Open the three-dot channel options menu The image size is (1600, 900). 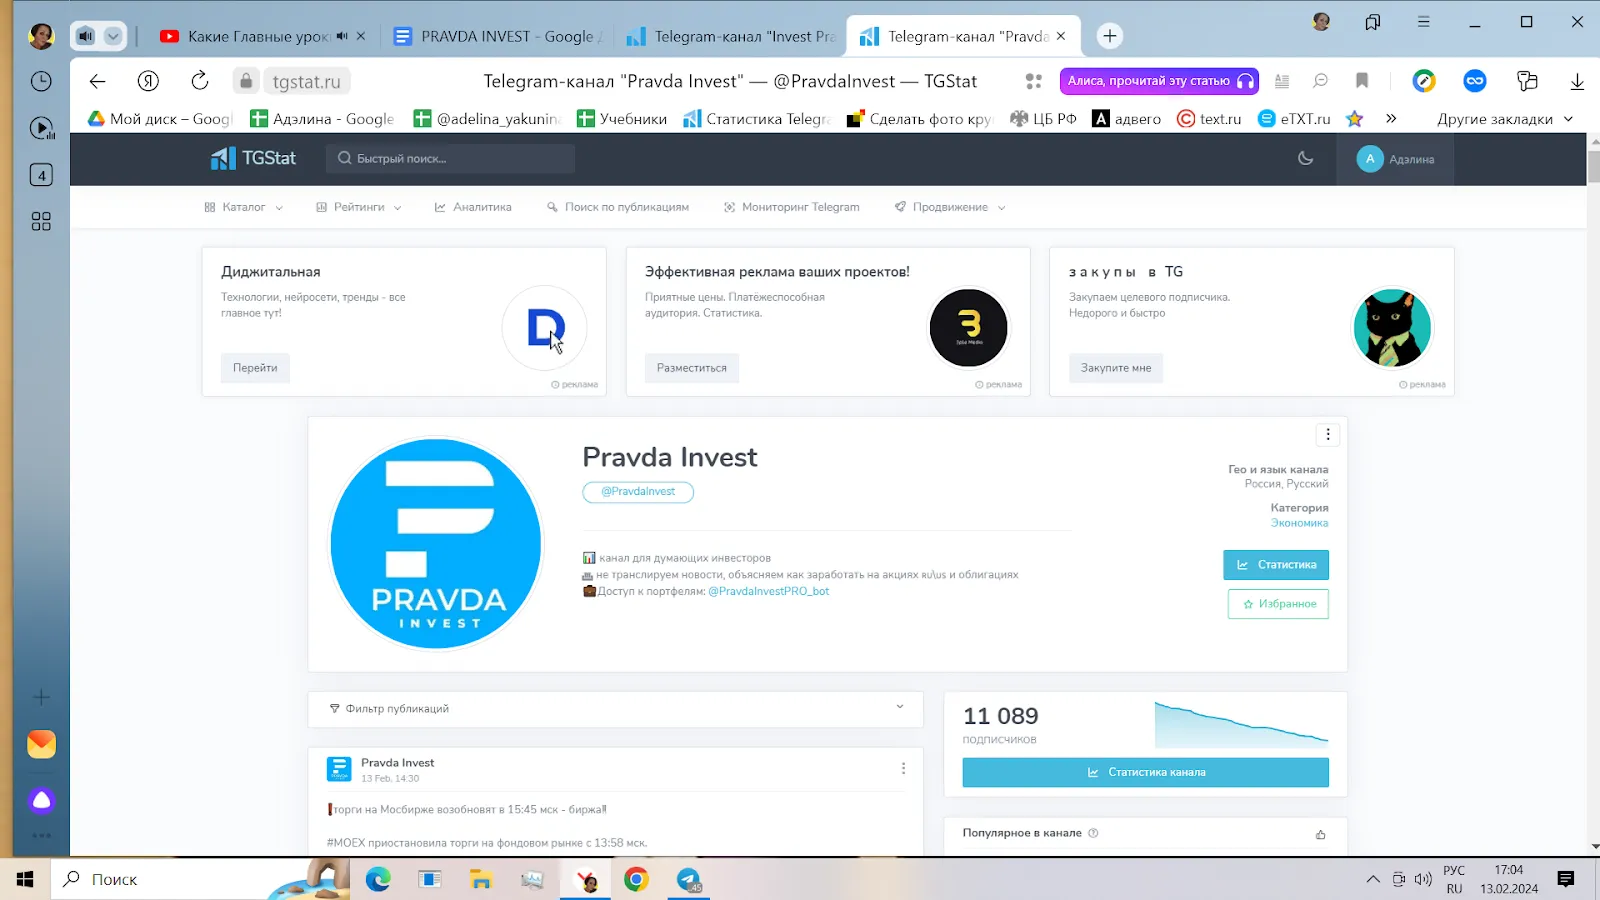pos(1328,434)
